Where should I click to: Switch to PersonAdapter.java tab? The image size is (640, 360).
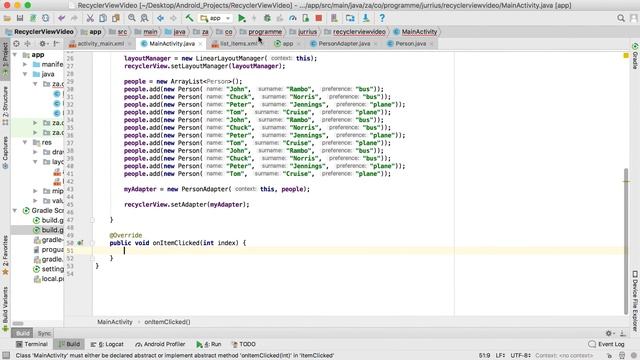pos(343,44)
